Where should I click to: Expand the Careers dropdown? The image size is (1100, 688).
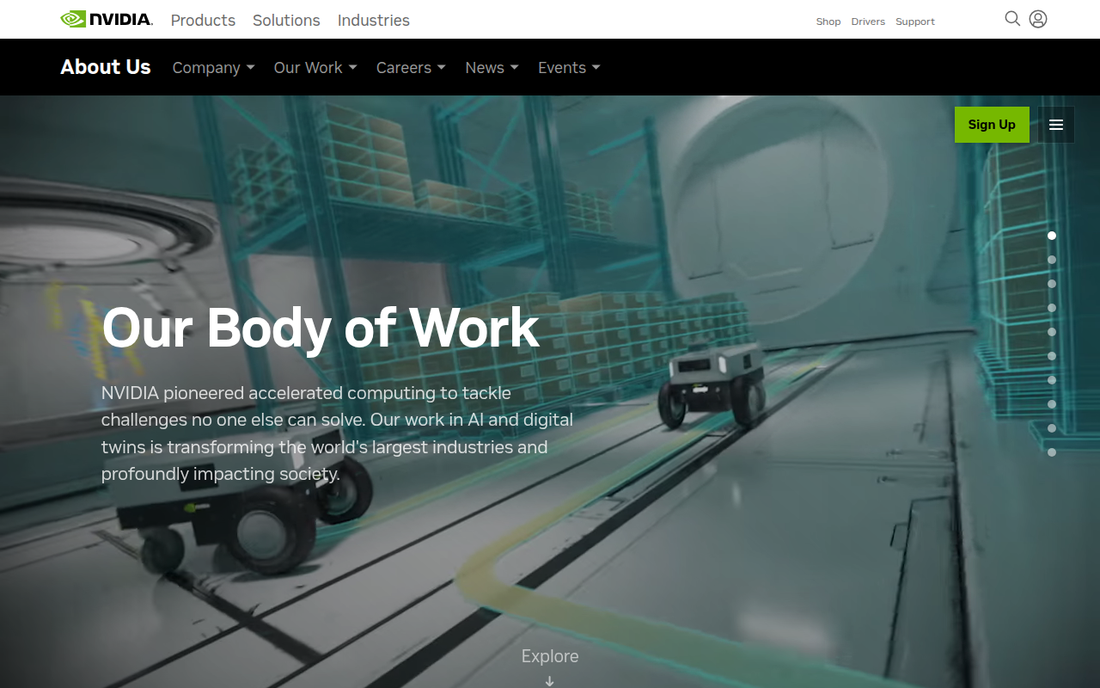coord(410,68)
